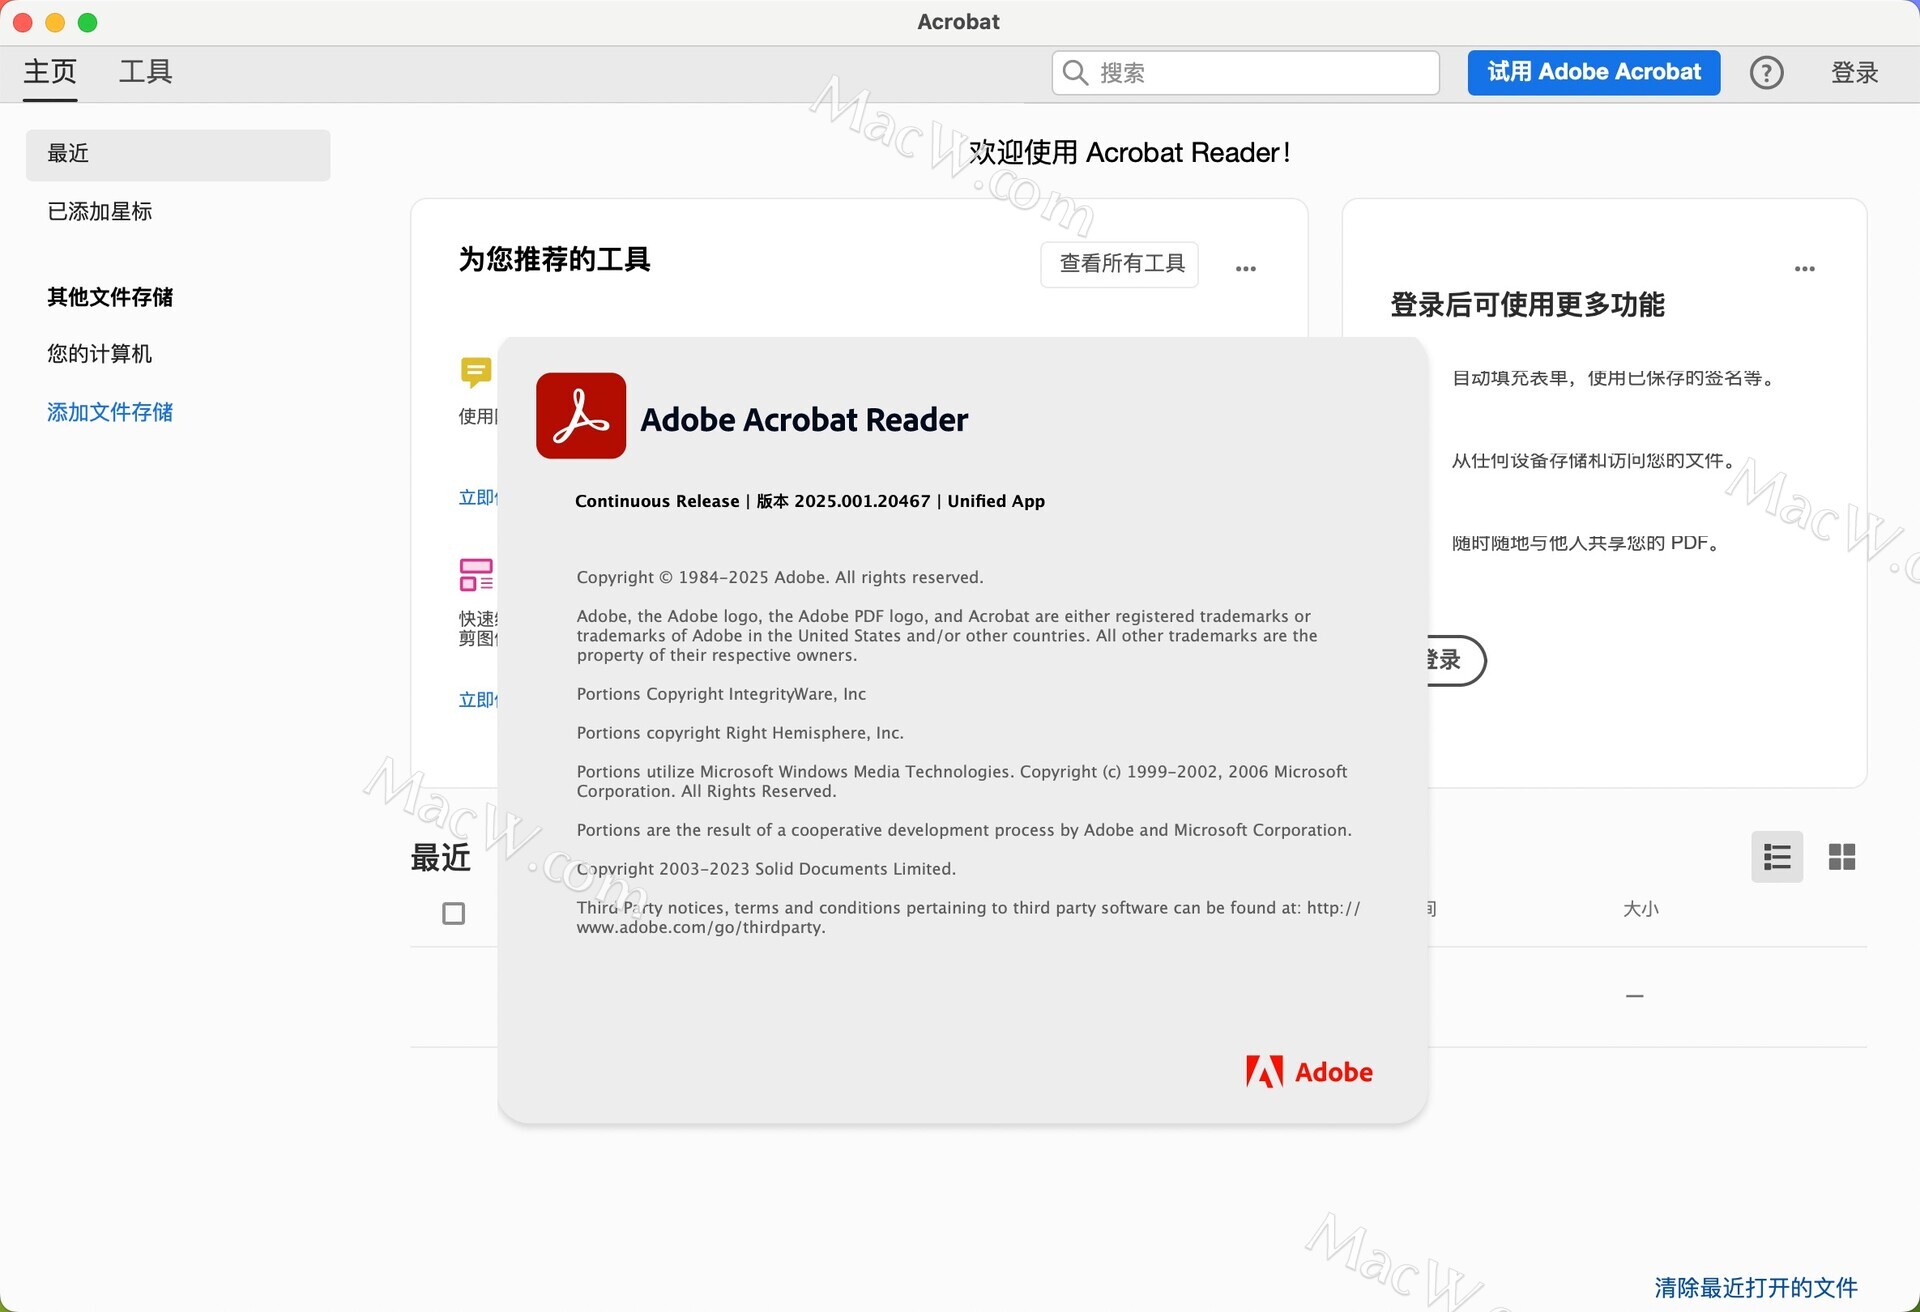Open the help question mark icon
The image size is (1920, 1312).
pyautogui.click(x=1766, y=72)
